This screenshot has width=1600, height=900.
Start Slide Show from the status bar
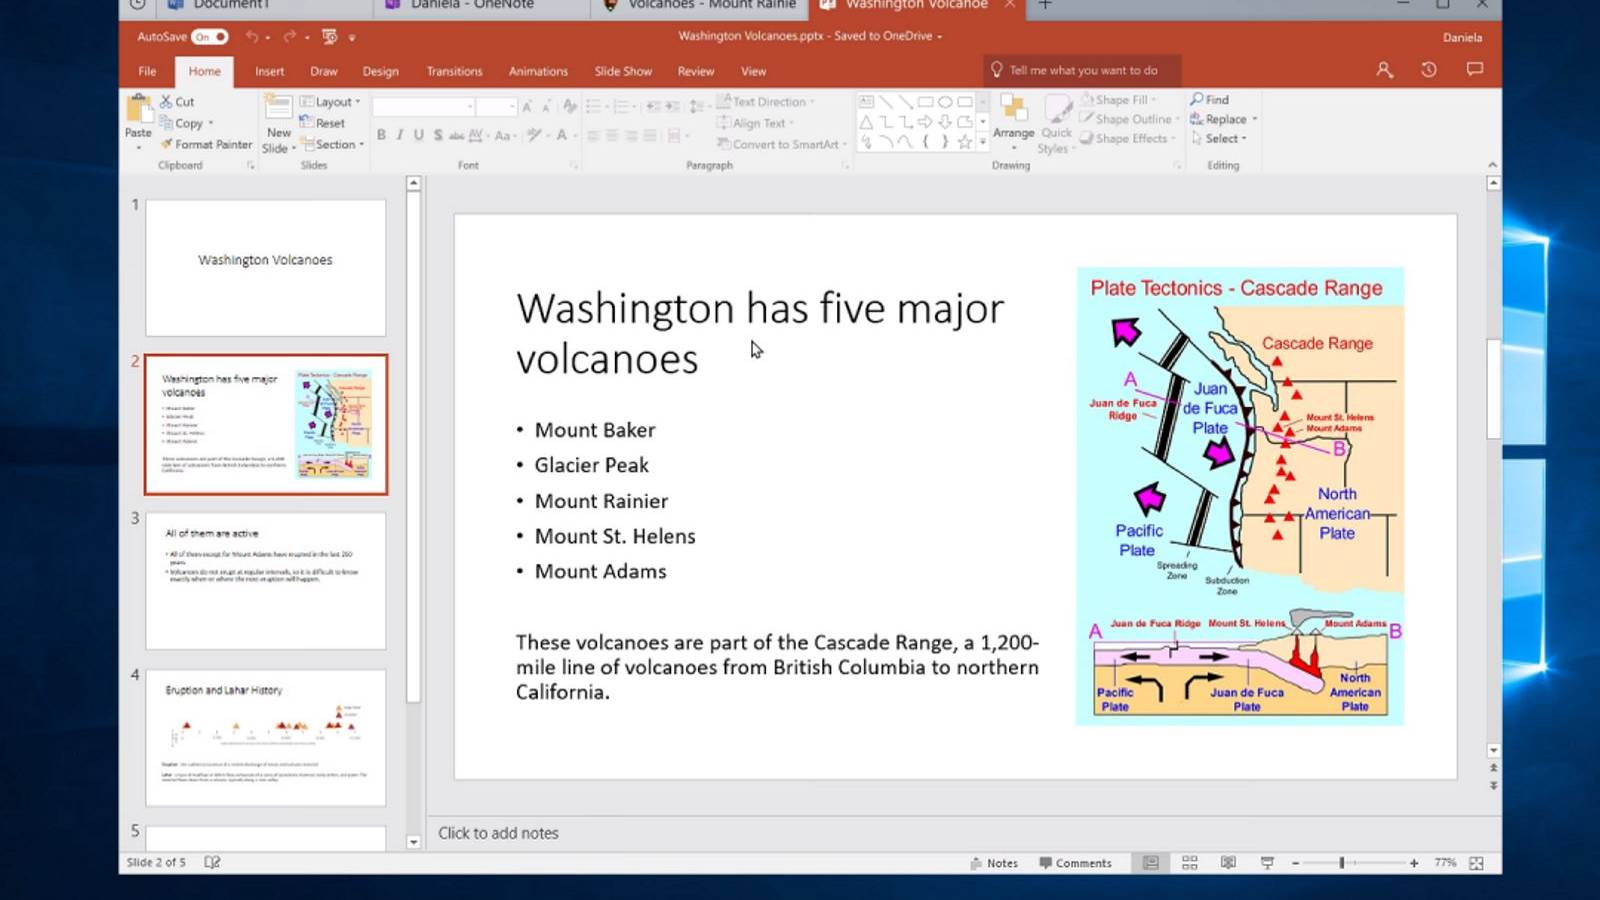pos(1267,863)
